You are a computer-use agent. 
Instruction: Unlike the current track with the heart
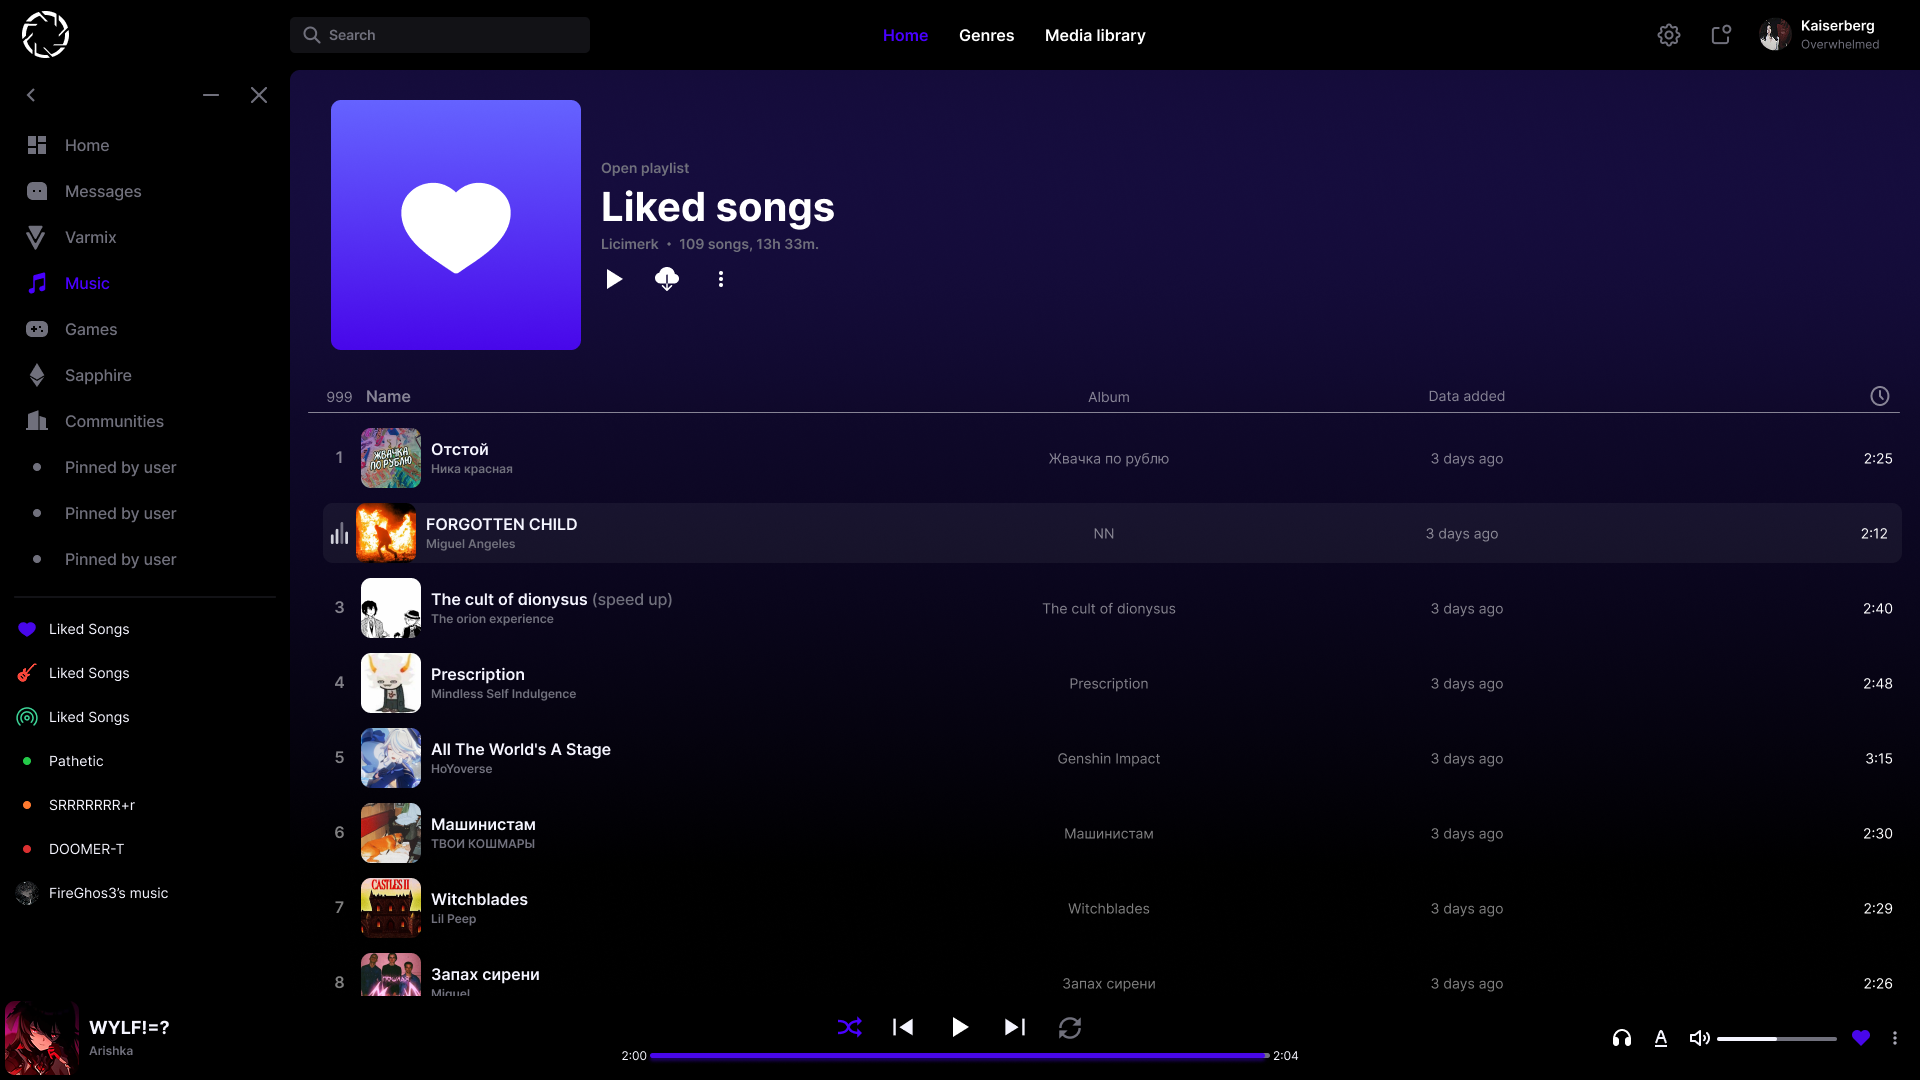[x=1860, y=1038]
